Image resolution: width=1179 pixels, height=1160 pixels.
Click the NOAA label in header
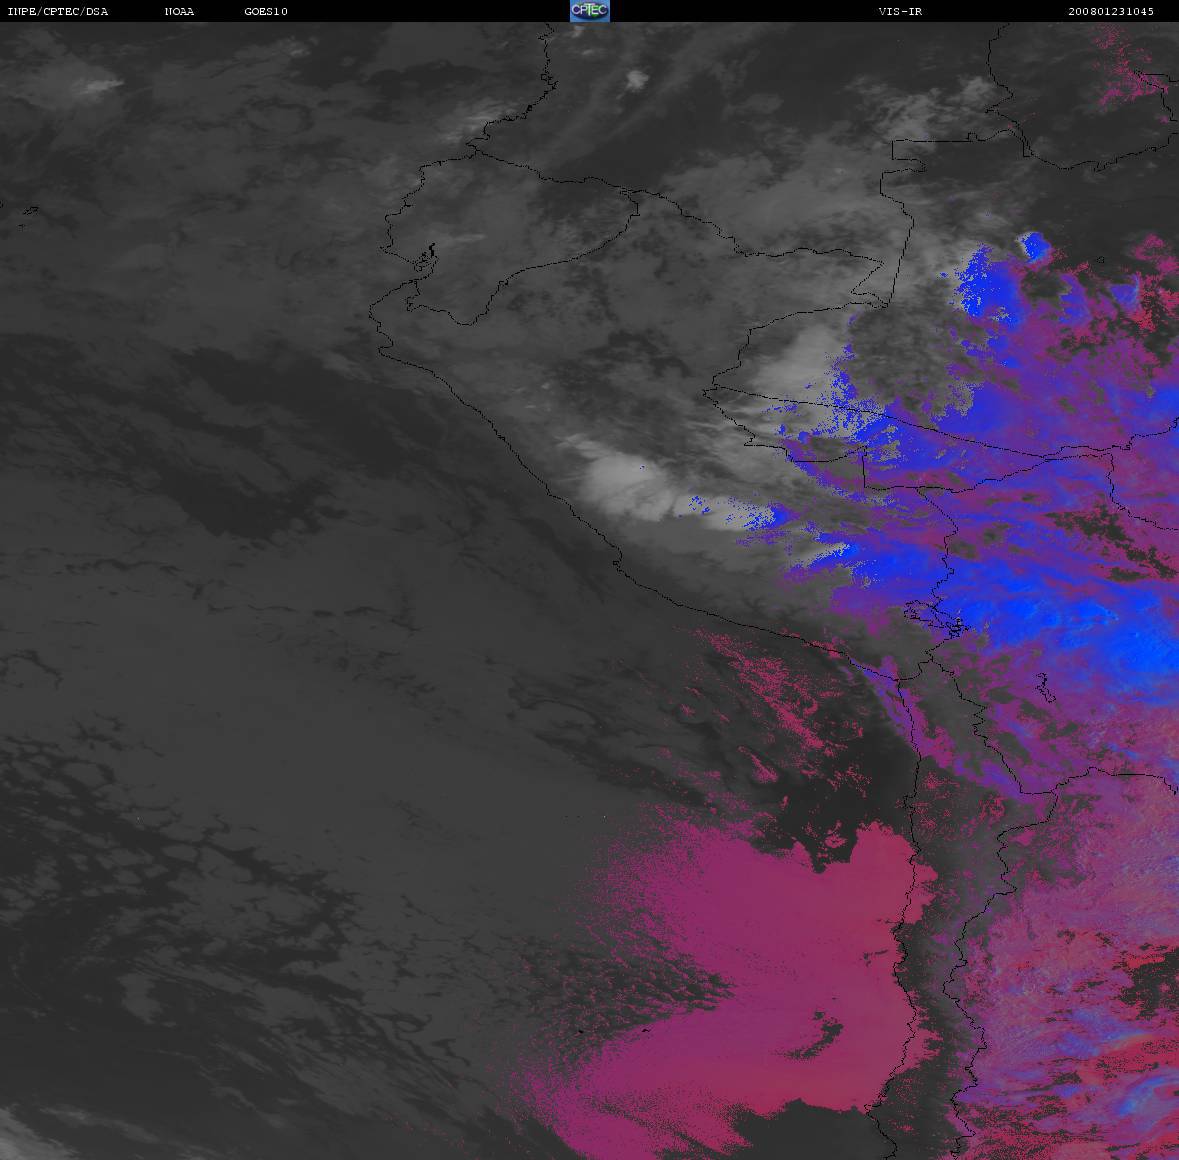(180, 11)
